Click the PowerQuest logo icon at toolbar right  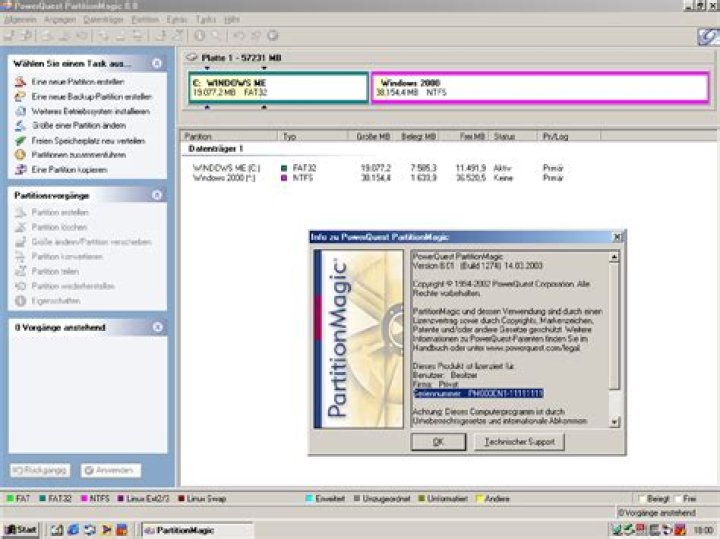[x=708, y=36]
